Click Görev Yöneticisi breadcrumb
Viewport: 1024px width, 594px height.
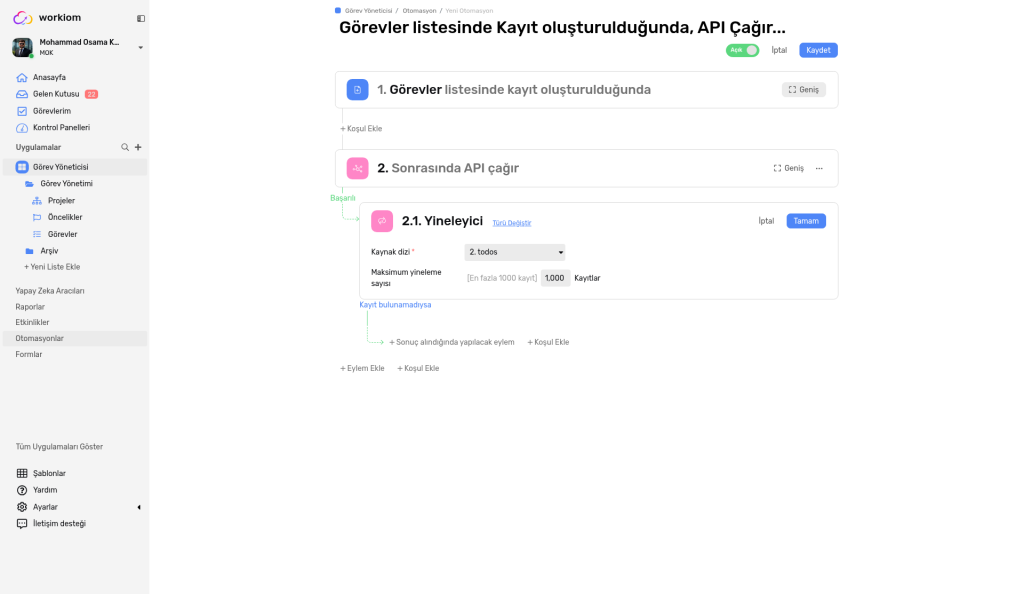click(x=368, y=10)
